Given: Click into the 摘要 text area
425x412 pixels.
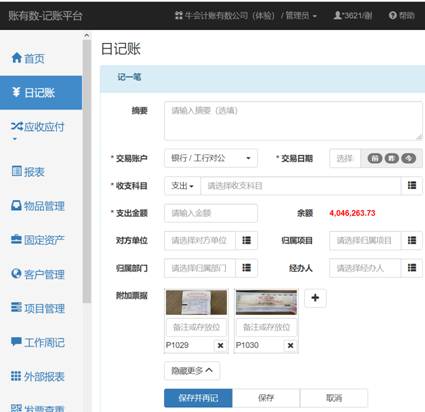Looking at the screenshot, I should (293, 121).
